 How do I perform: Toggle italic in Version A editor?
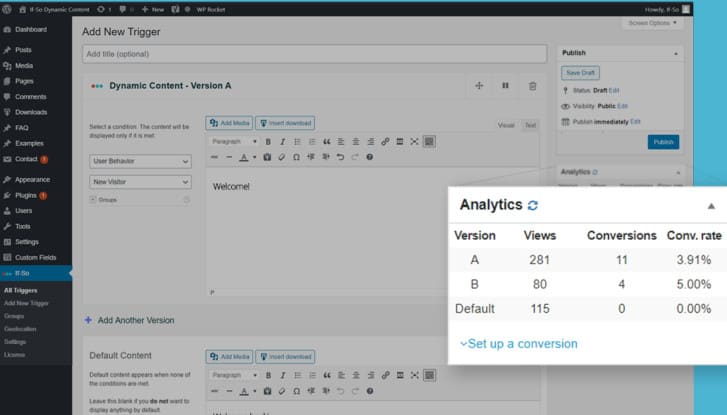[x=282, y=142]
